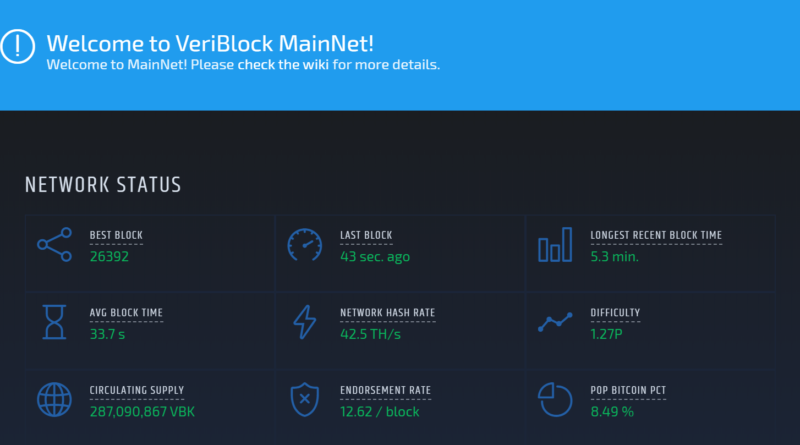The image size is (800, 445).
Task: Click the '8.49 %' value
Action: [x=612, y=412]
